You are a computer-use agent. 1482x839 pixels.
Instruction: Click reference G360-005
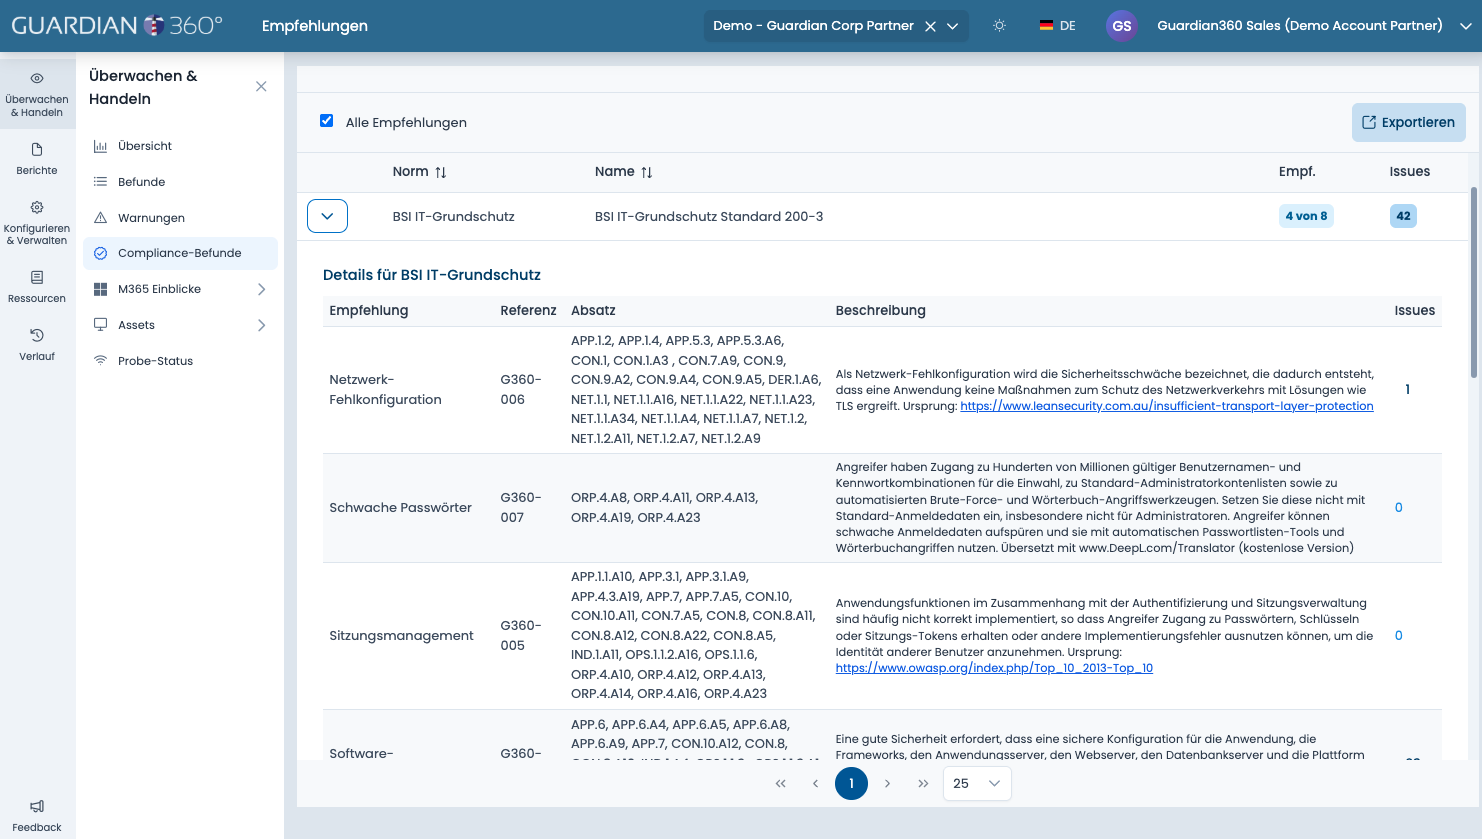pyautogui.click(x=521, y=636)
